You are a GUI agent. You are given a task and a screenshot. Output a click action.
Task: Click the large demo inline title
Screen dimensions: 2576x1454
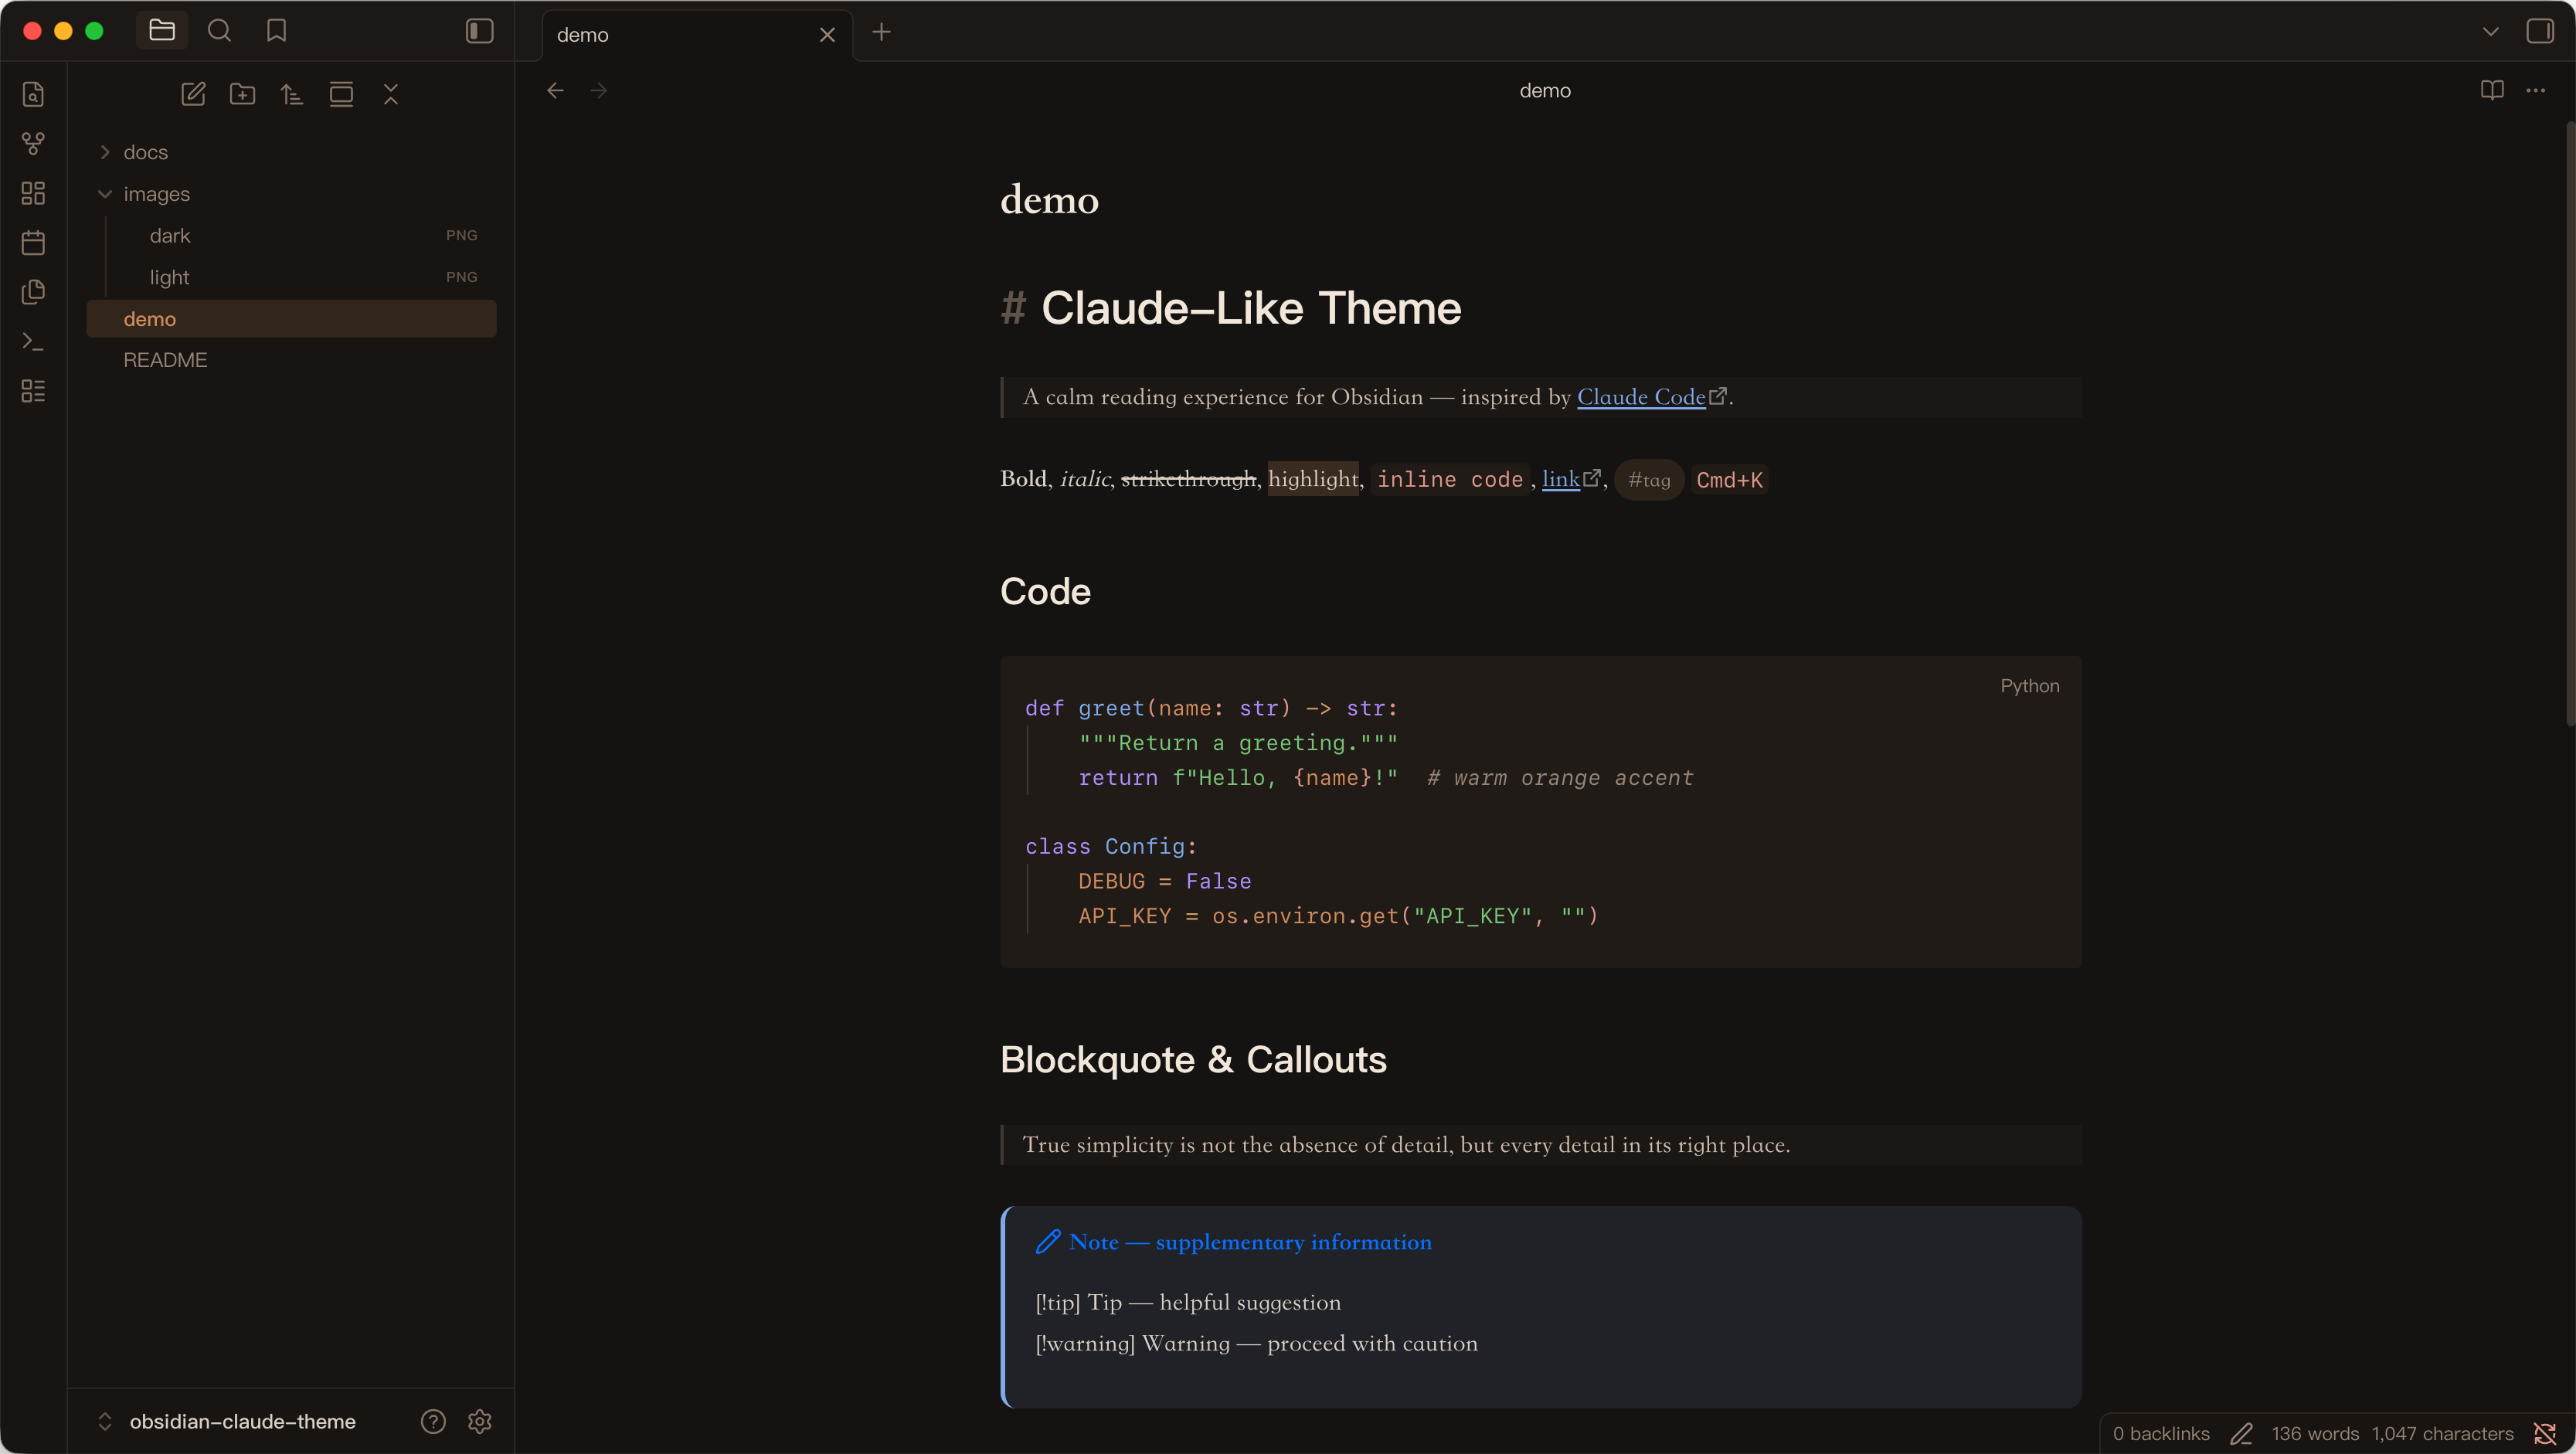point(1049,200)
